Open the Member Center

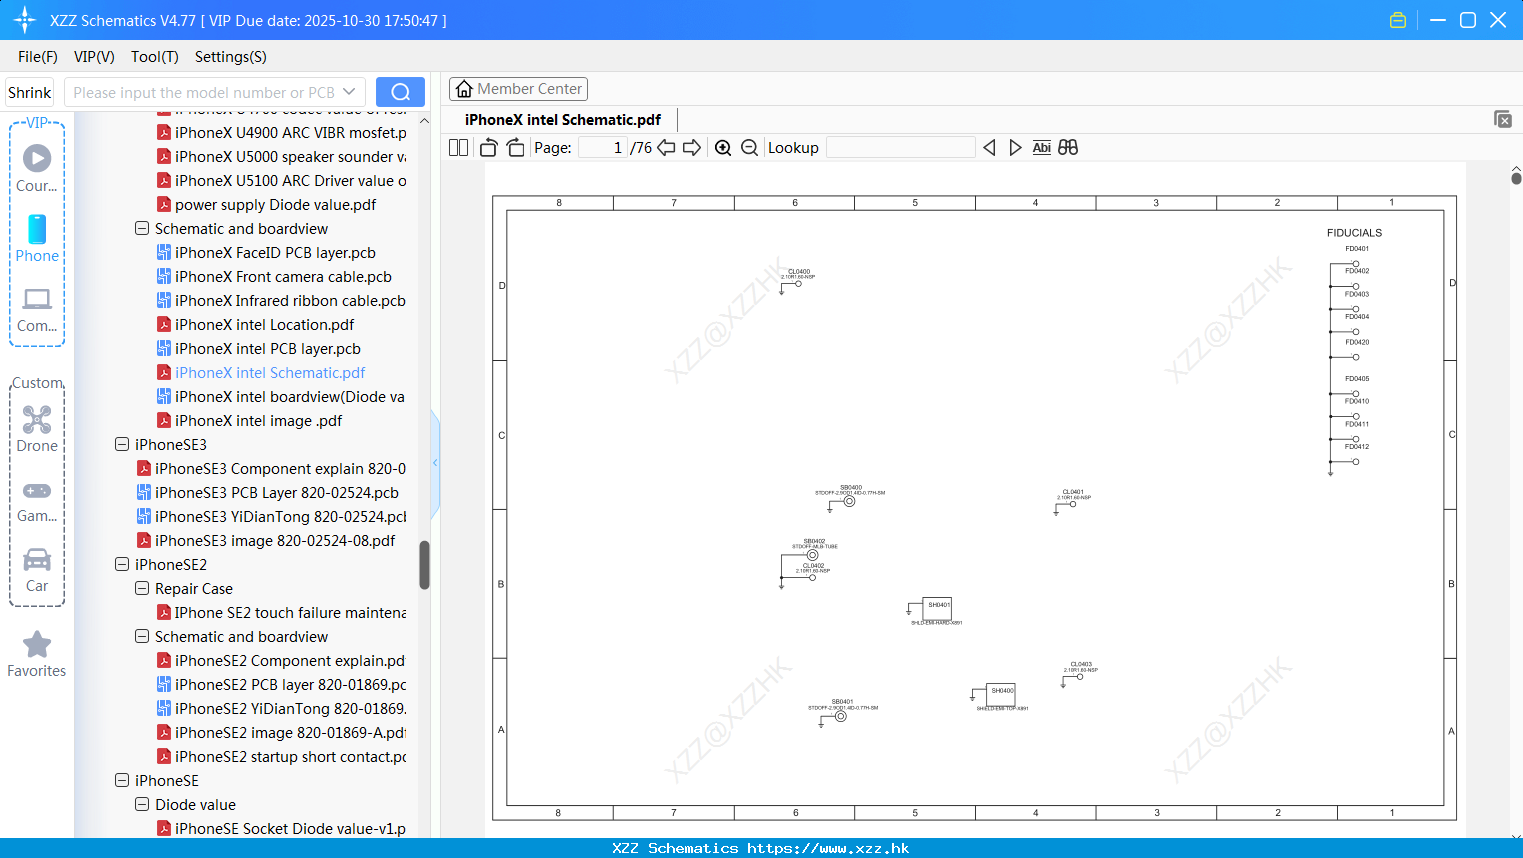[x=518, y=89]
